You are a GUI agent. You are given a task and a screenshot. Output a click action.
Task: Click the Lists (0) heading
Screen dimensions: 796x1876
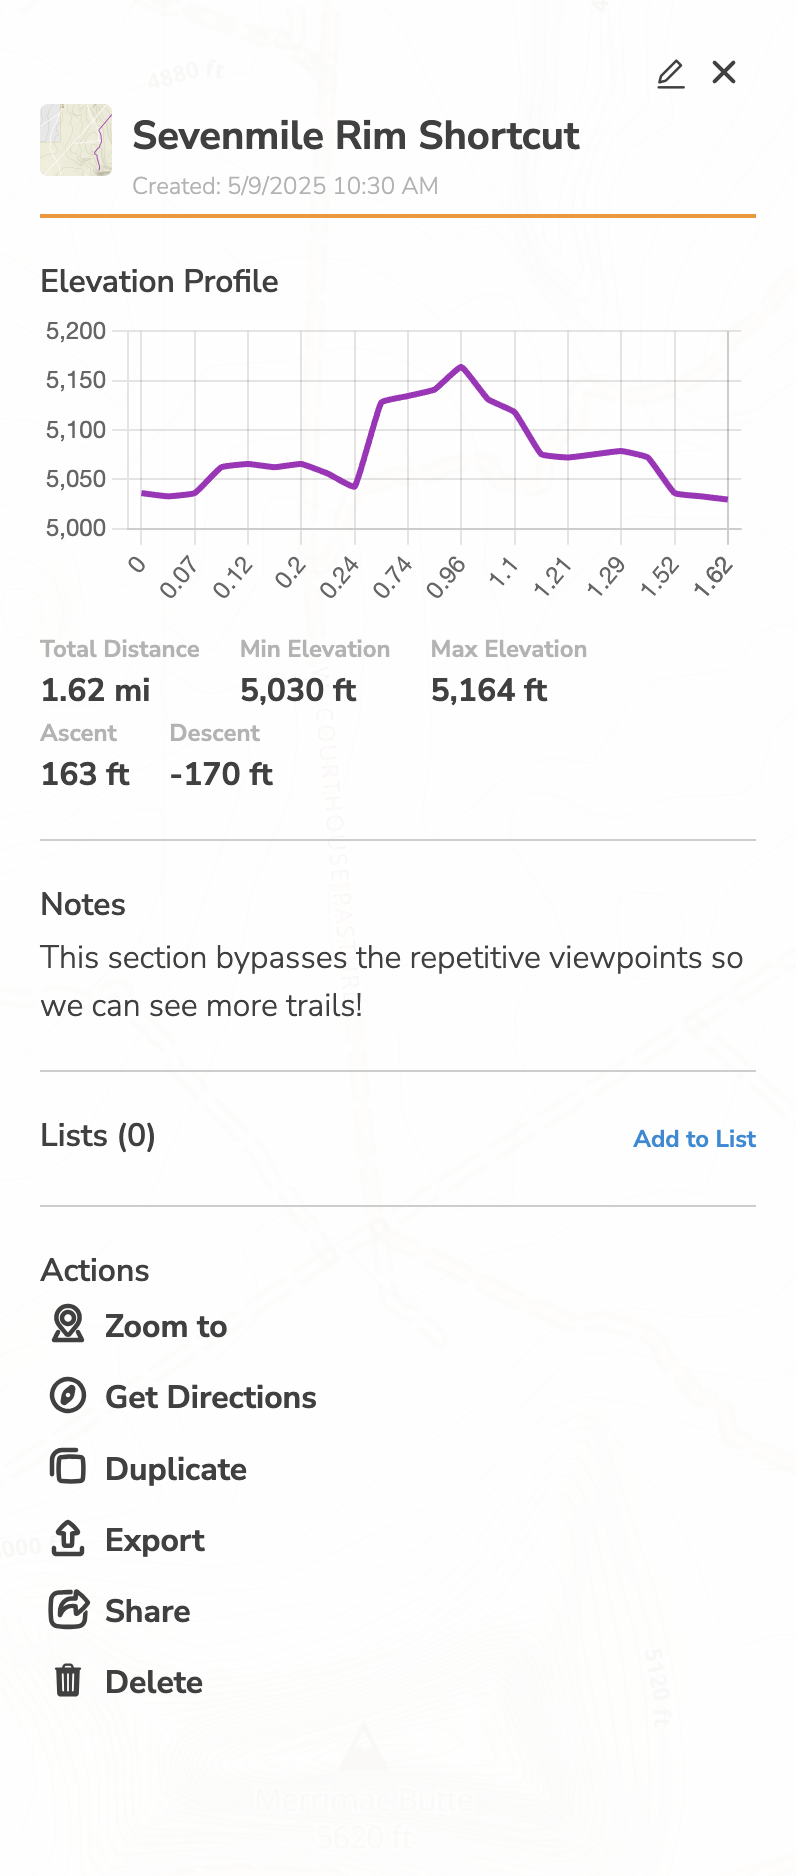[98, 1136]
